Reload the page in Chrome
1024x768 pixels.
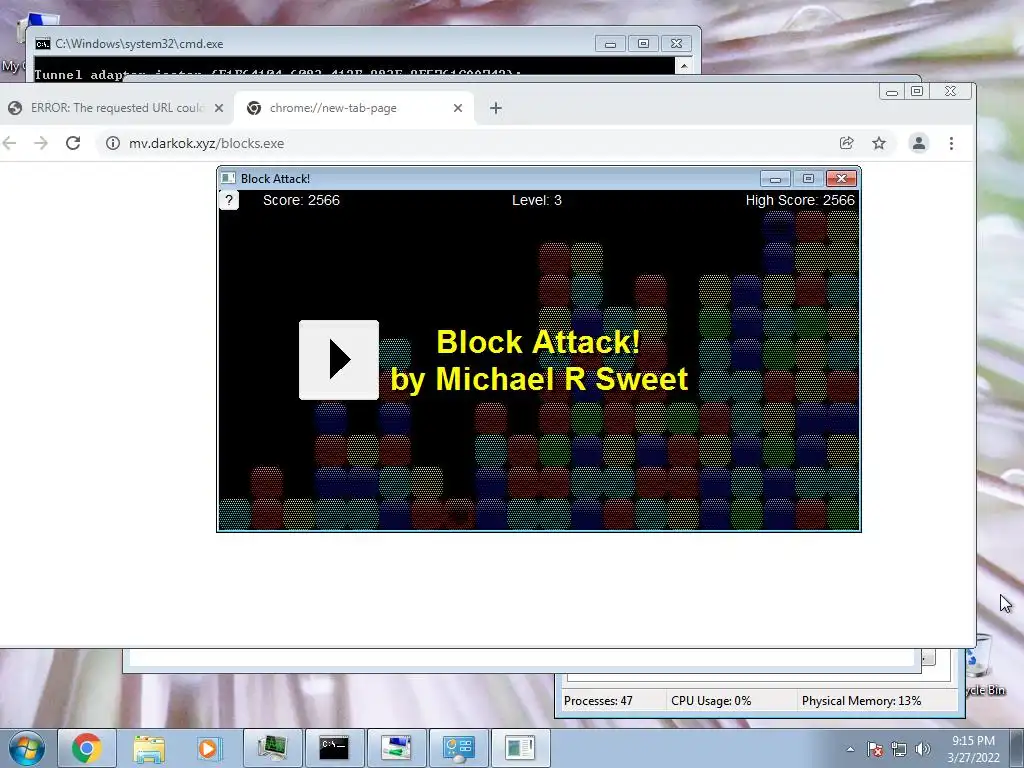click(73, 143)
